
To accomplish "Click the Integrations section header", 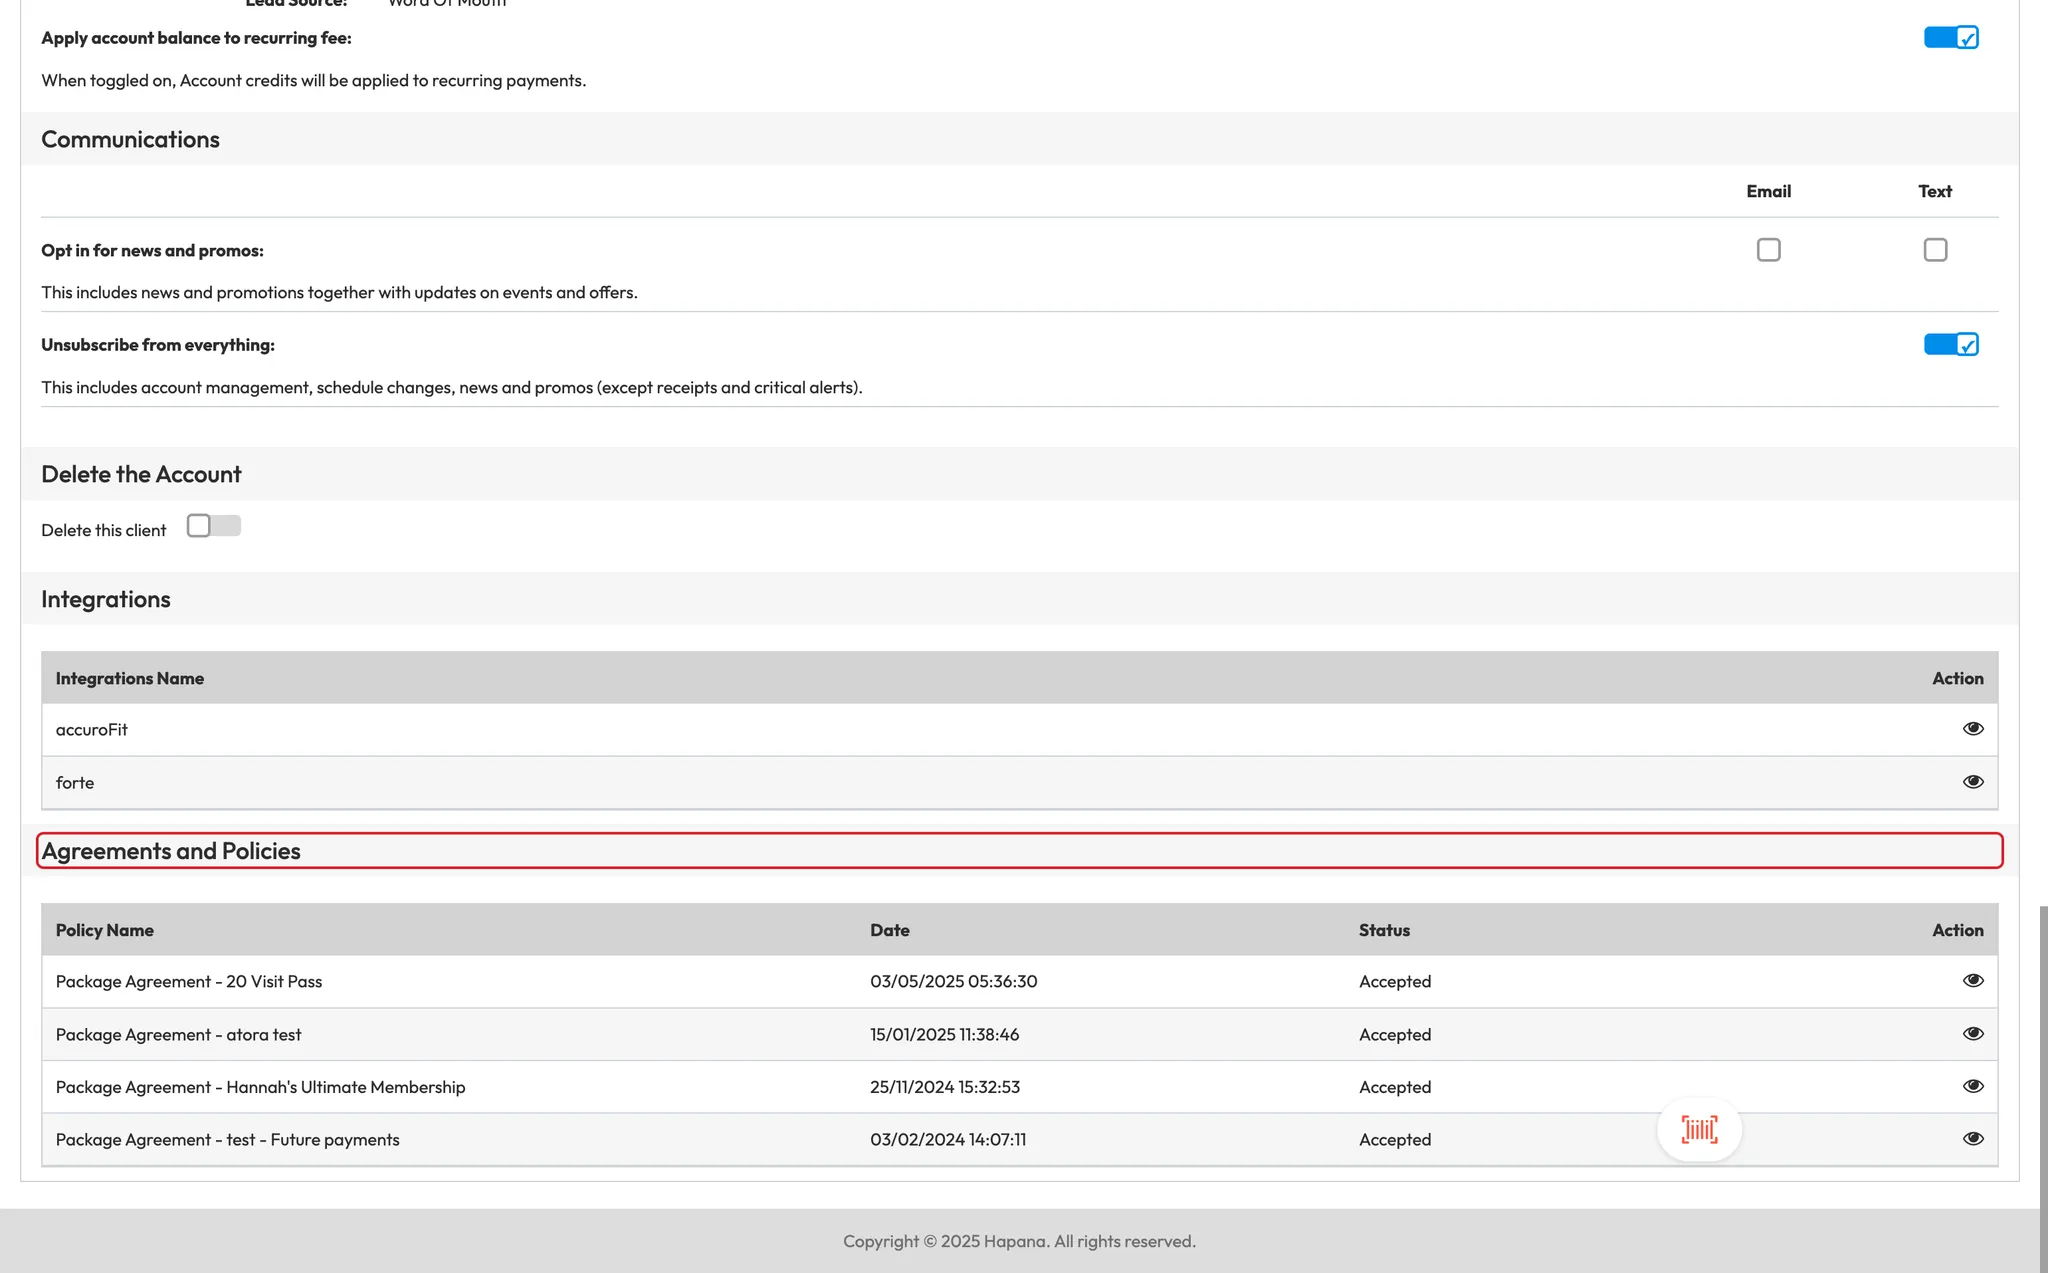I will (x=106, y=599).
